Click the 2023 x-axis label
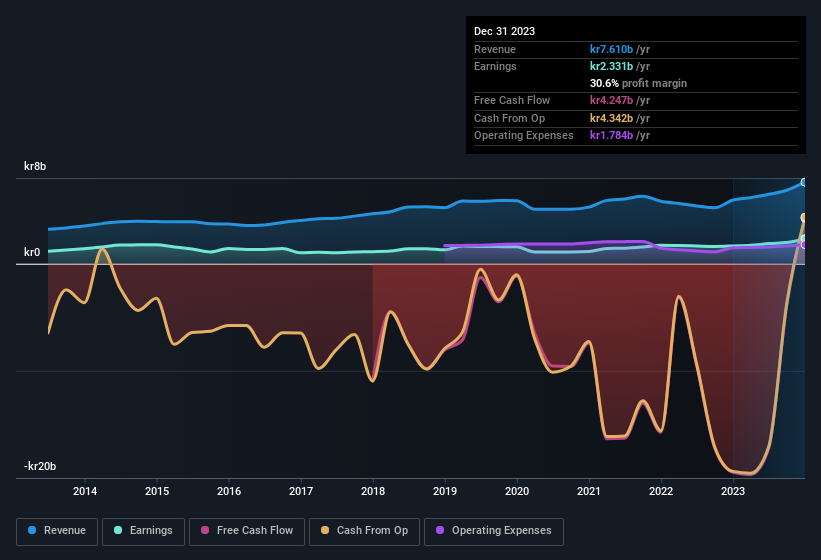 733,491
